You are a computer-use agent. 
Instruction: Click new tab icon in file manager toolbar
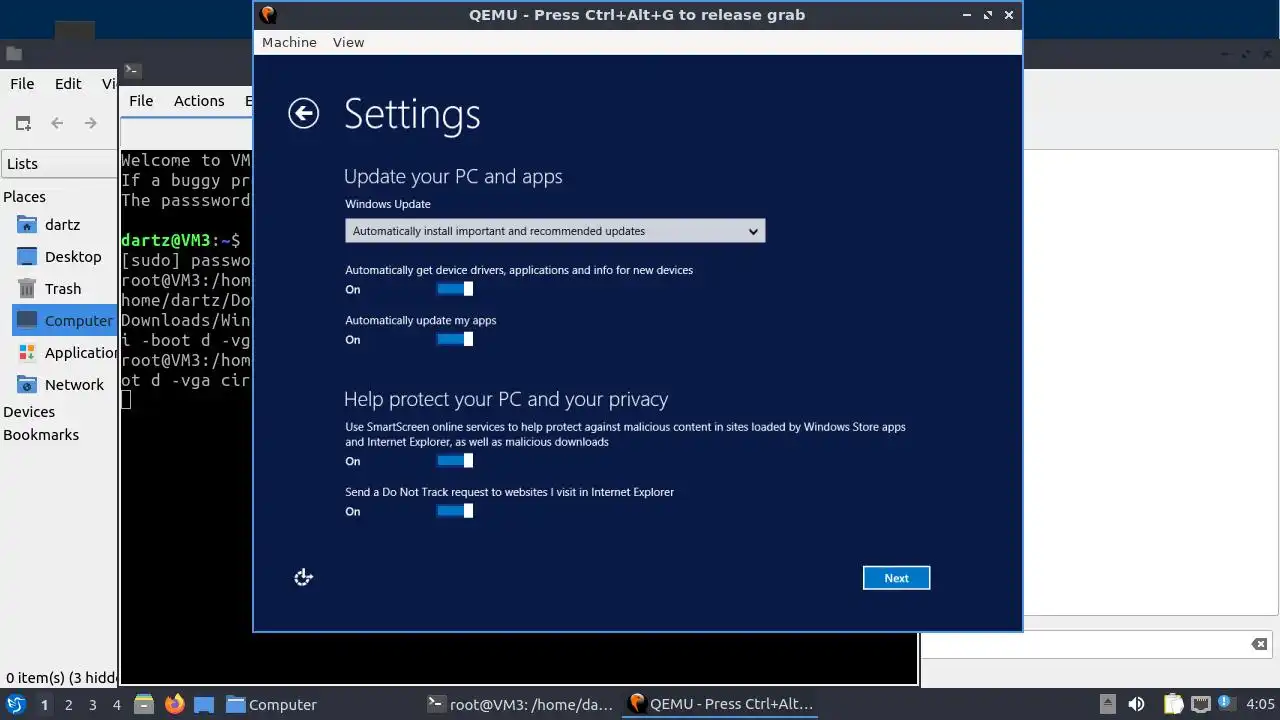click(23, 123)
